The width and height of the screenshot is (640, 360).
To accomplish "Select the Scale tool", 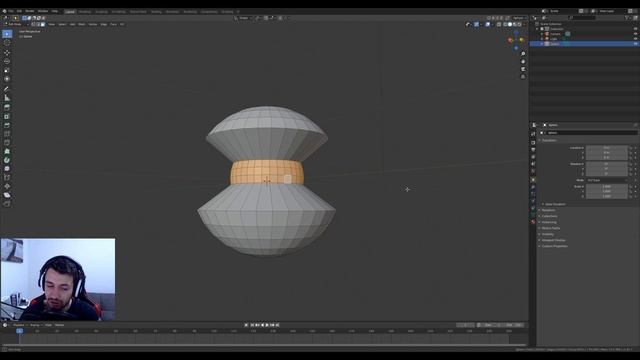I will coord(7,70).
